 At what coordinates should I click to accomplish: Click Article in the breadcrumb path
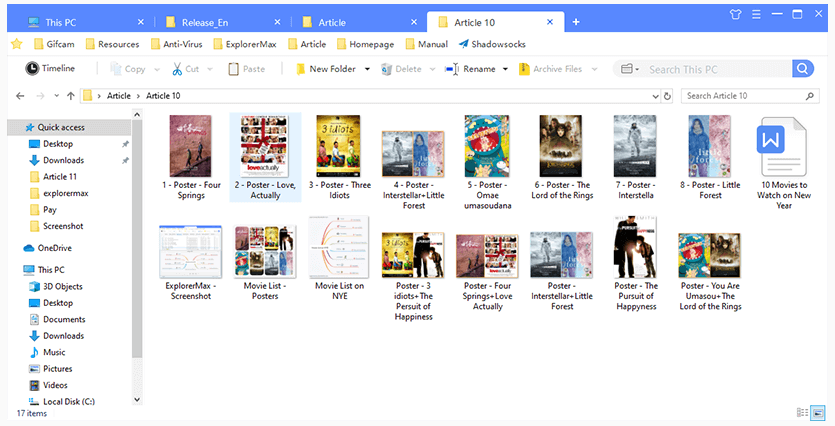pos(119,95)
